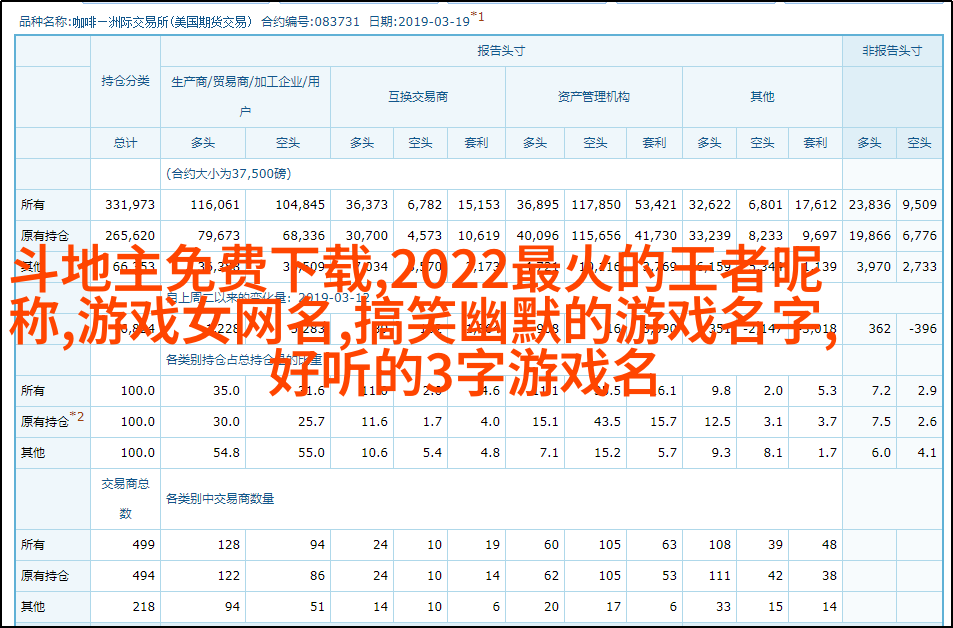The height and width of the screenshot is (628, 953).
Task: Click the 报告头寸 header cell
Action: [501, 51]
